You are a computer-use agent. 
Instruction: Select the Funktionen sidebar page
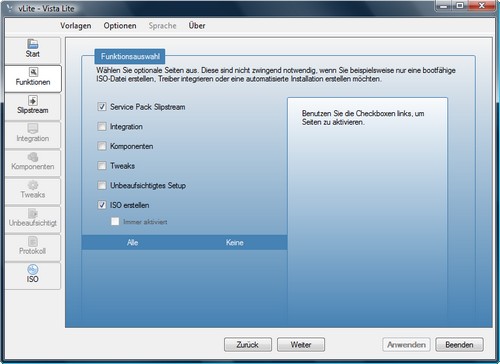[x=33, y=78]
